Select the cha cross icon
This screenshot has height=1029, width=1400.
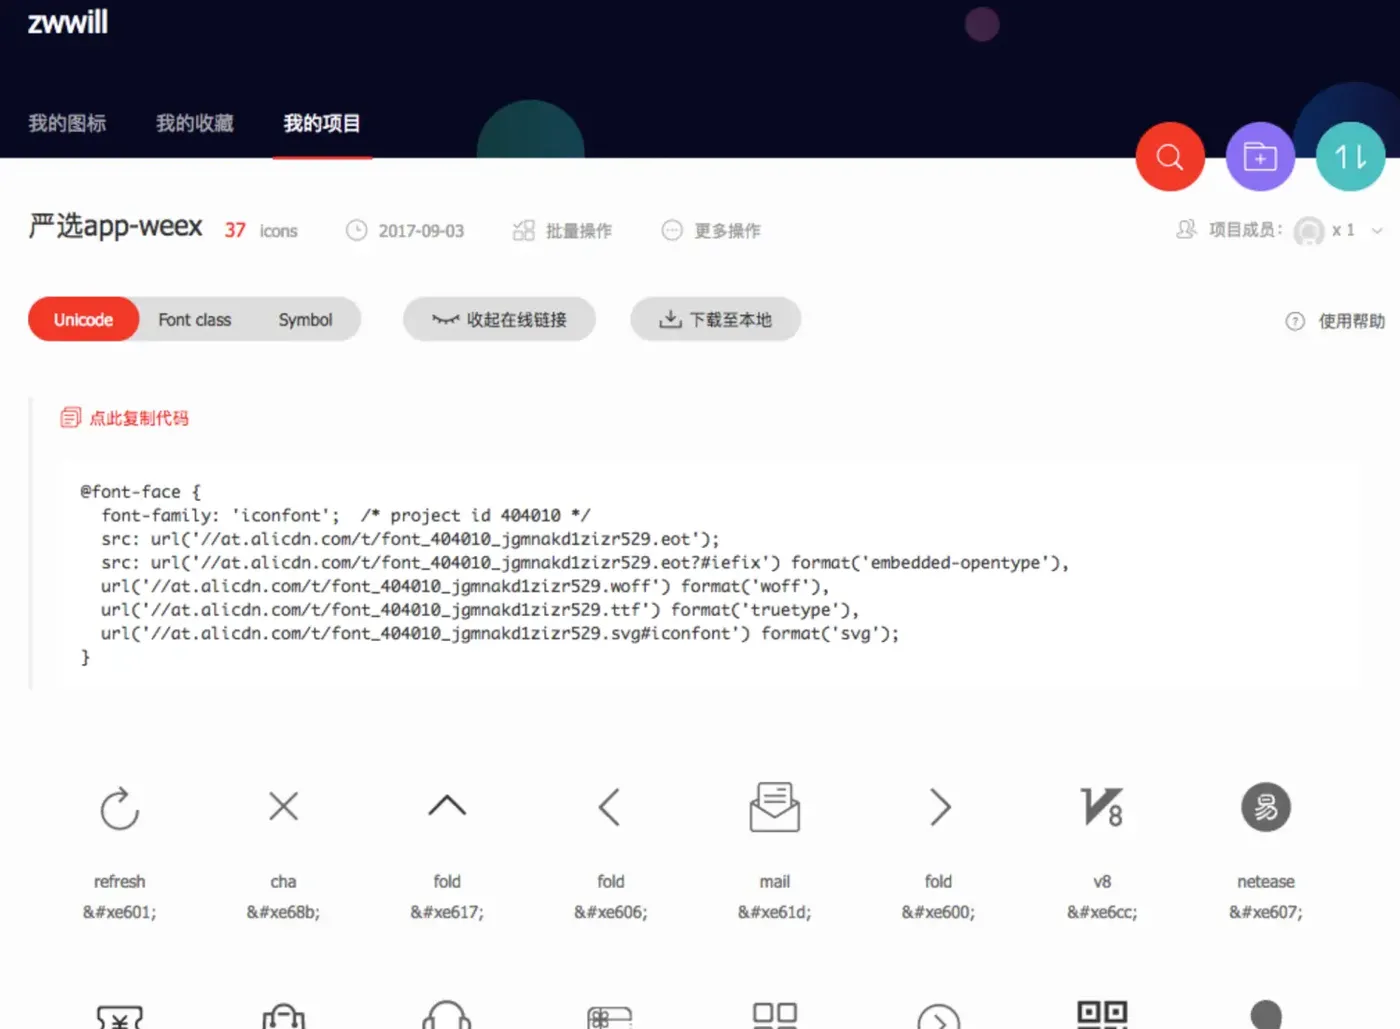point(283,806)
